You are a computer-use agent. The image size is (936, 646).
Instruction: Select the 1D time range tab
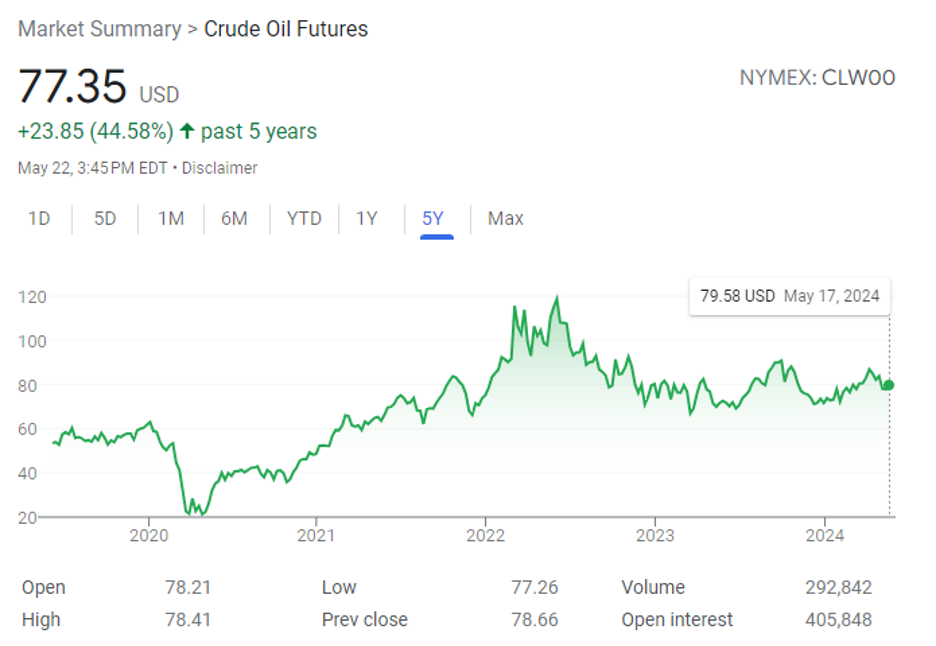coord(39,218)
